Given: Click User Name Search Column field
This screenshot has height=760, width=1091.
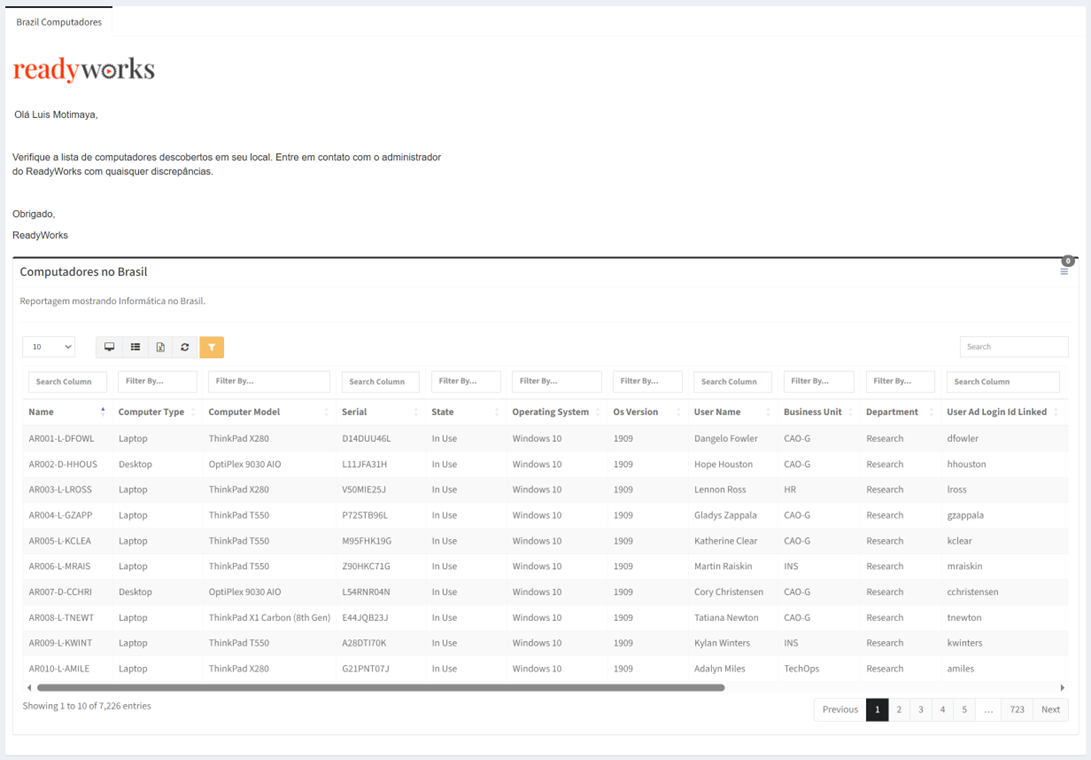Looking at the screenshot, I should point(733,381).
